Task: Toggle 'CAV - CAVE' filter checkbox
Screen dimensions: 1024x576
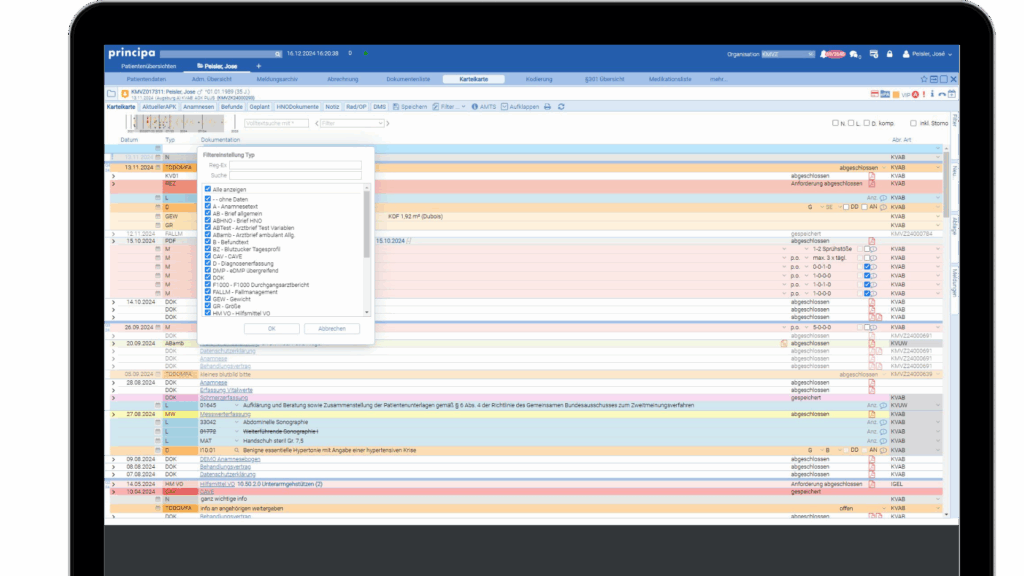Action: [x=207, y=255]
